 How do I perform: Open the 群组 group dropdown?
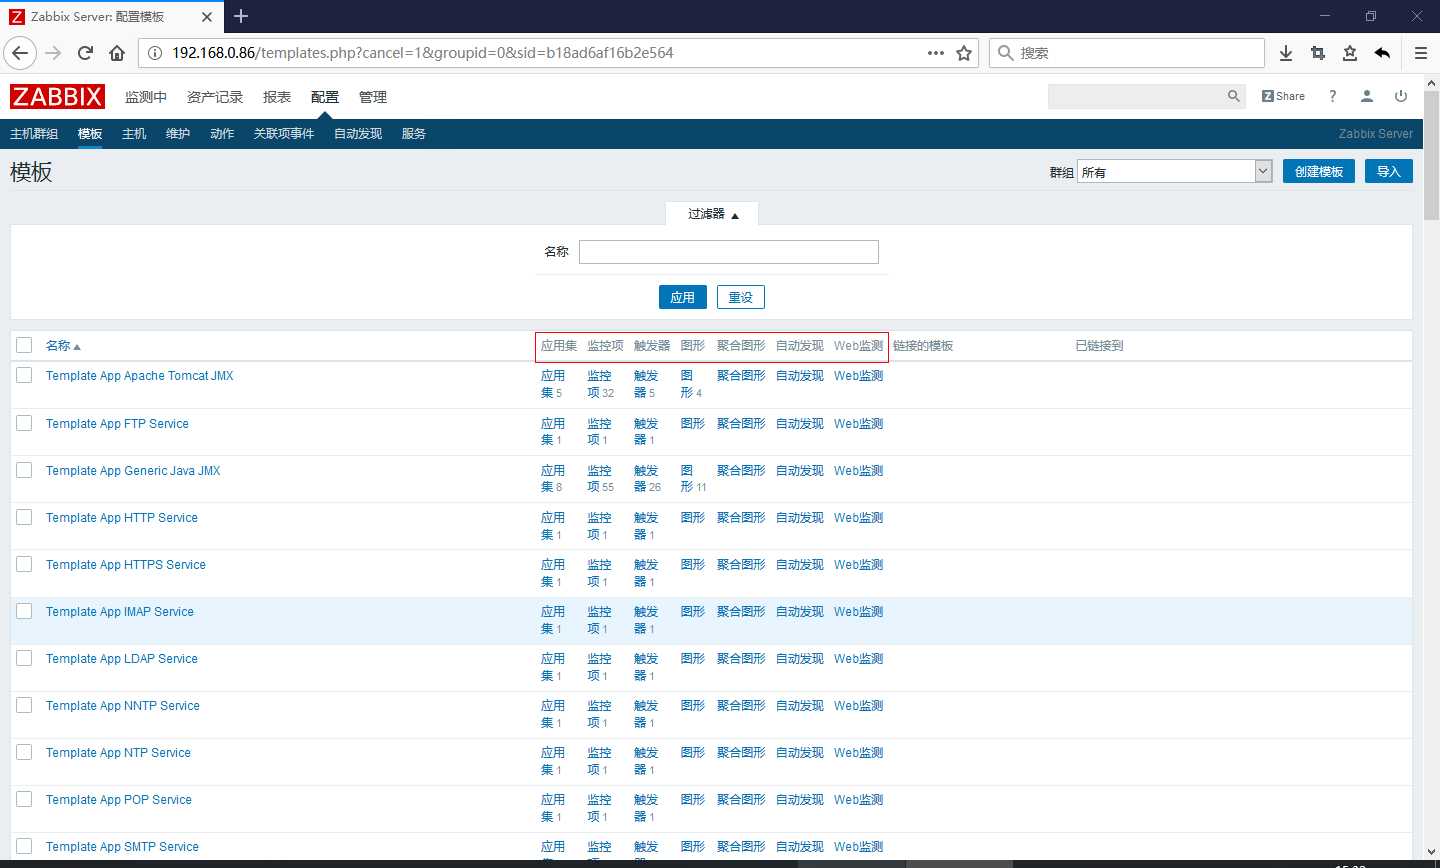click(x=1174, y=172)
